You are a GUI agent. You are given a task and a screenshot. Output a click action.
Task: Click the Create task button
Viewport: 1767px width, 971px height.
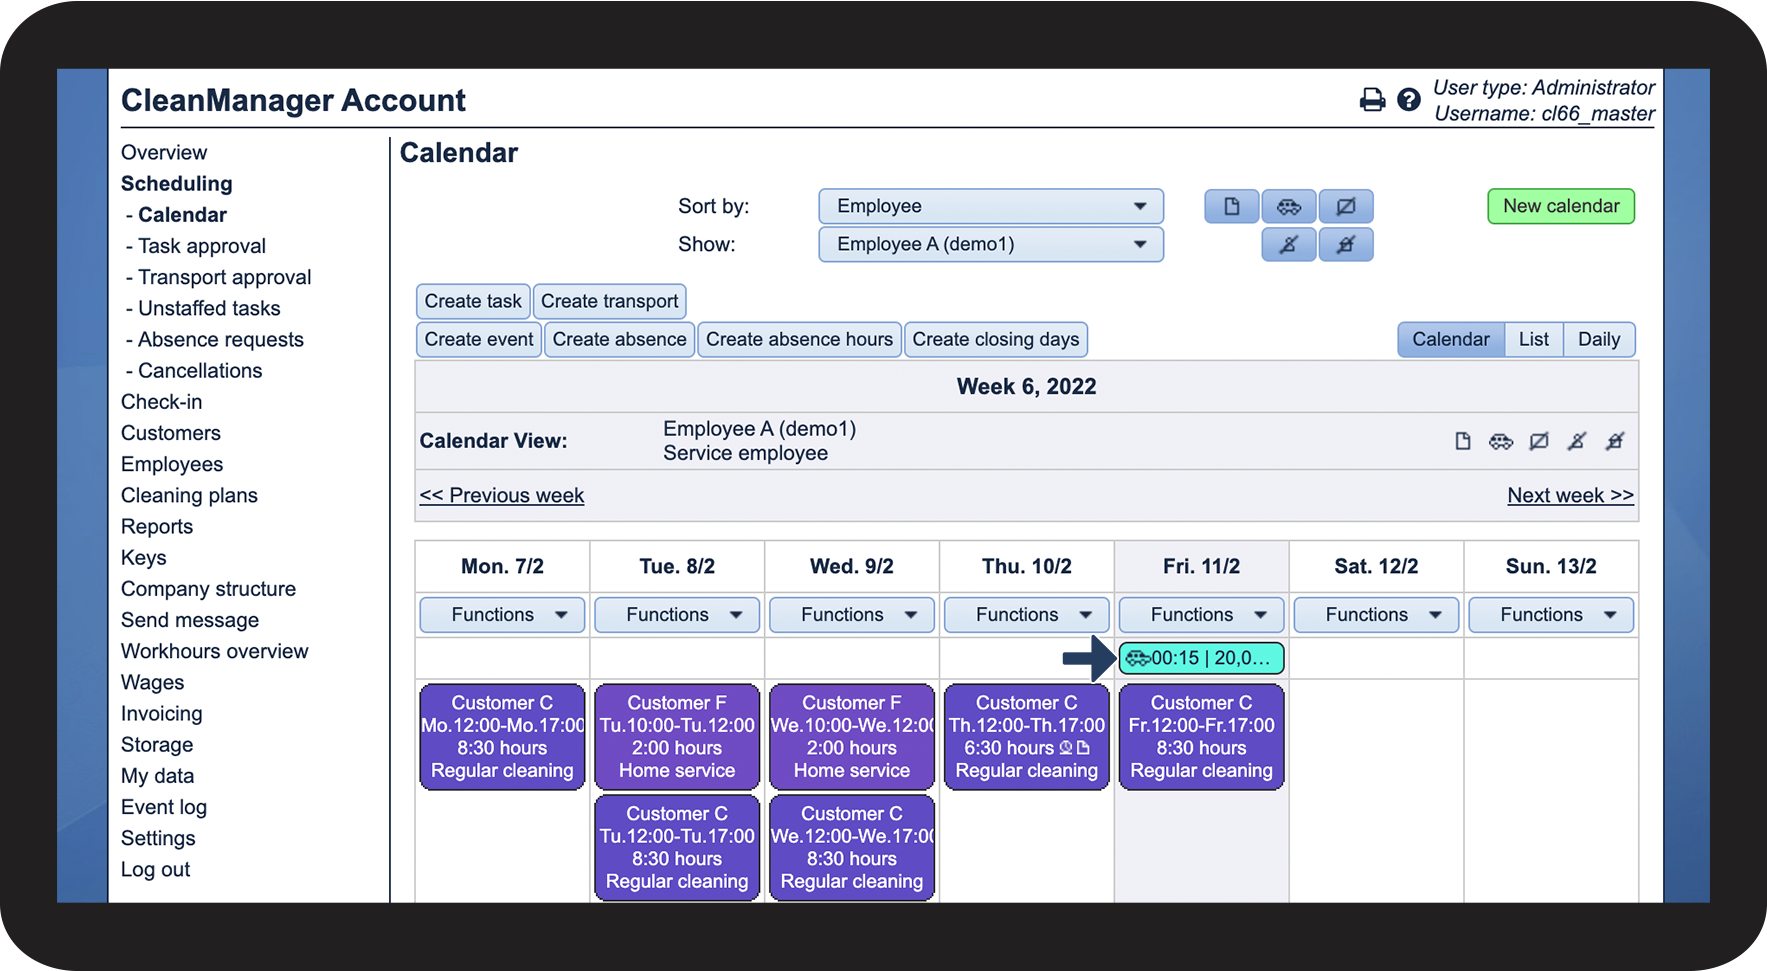pyautogui.click(x=473, y=301)
